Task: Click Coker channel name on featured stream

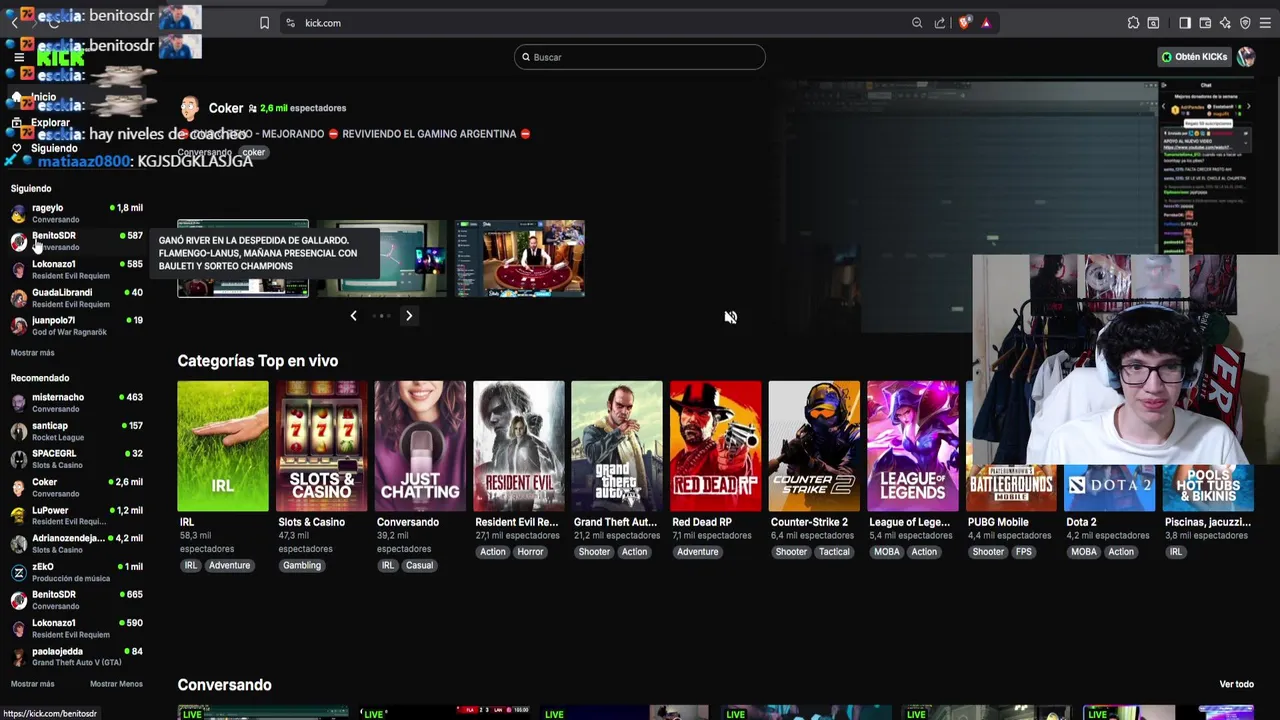Action: 226,108
